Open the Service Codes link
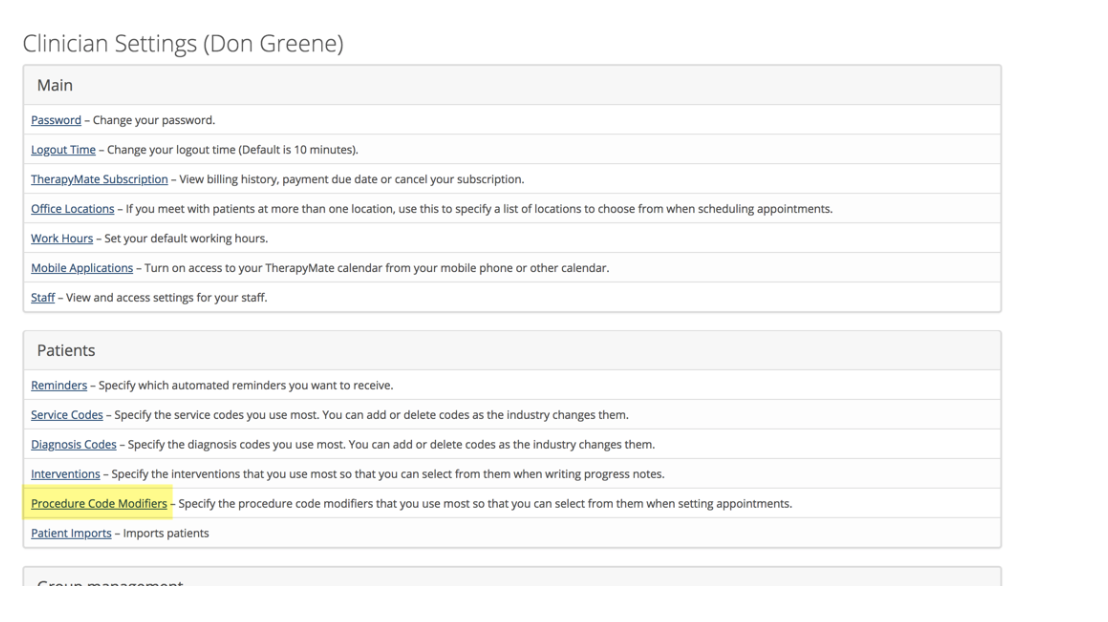This screenshot has height=622, width=1108. point(67,414)
